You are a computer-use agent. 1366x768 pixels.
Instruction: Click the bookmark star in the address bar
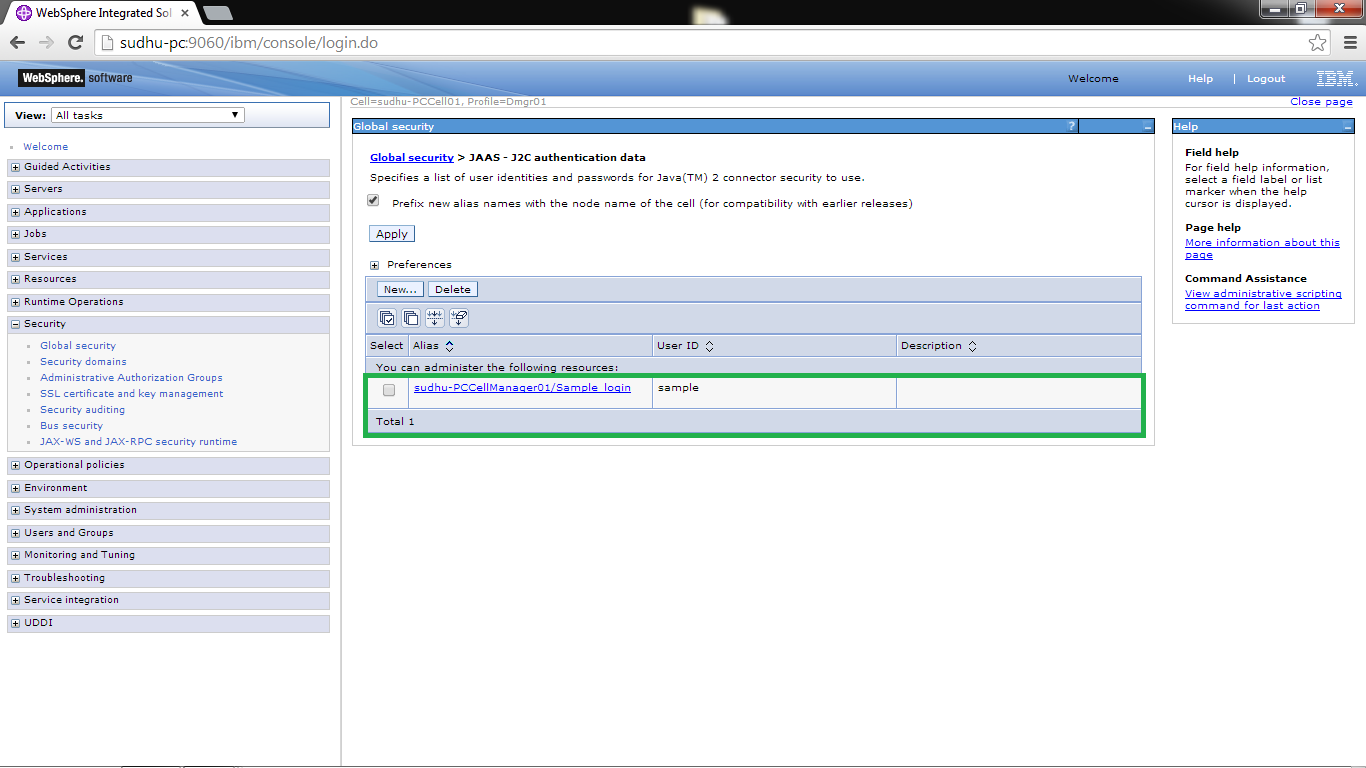click(x=1318, y=42)
